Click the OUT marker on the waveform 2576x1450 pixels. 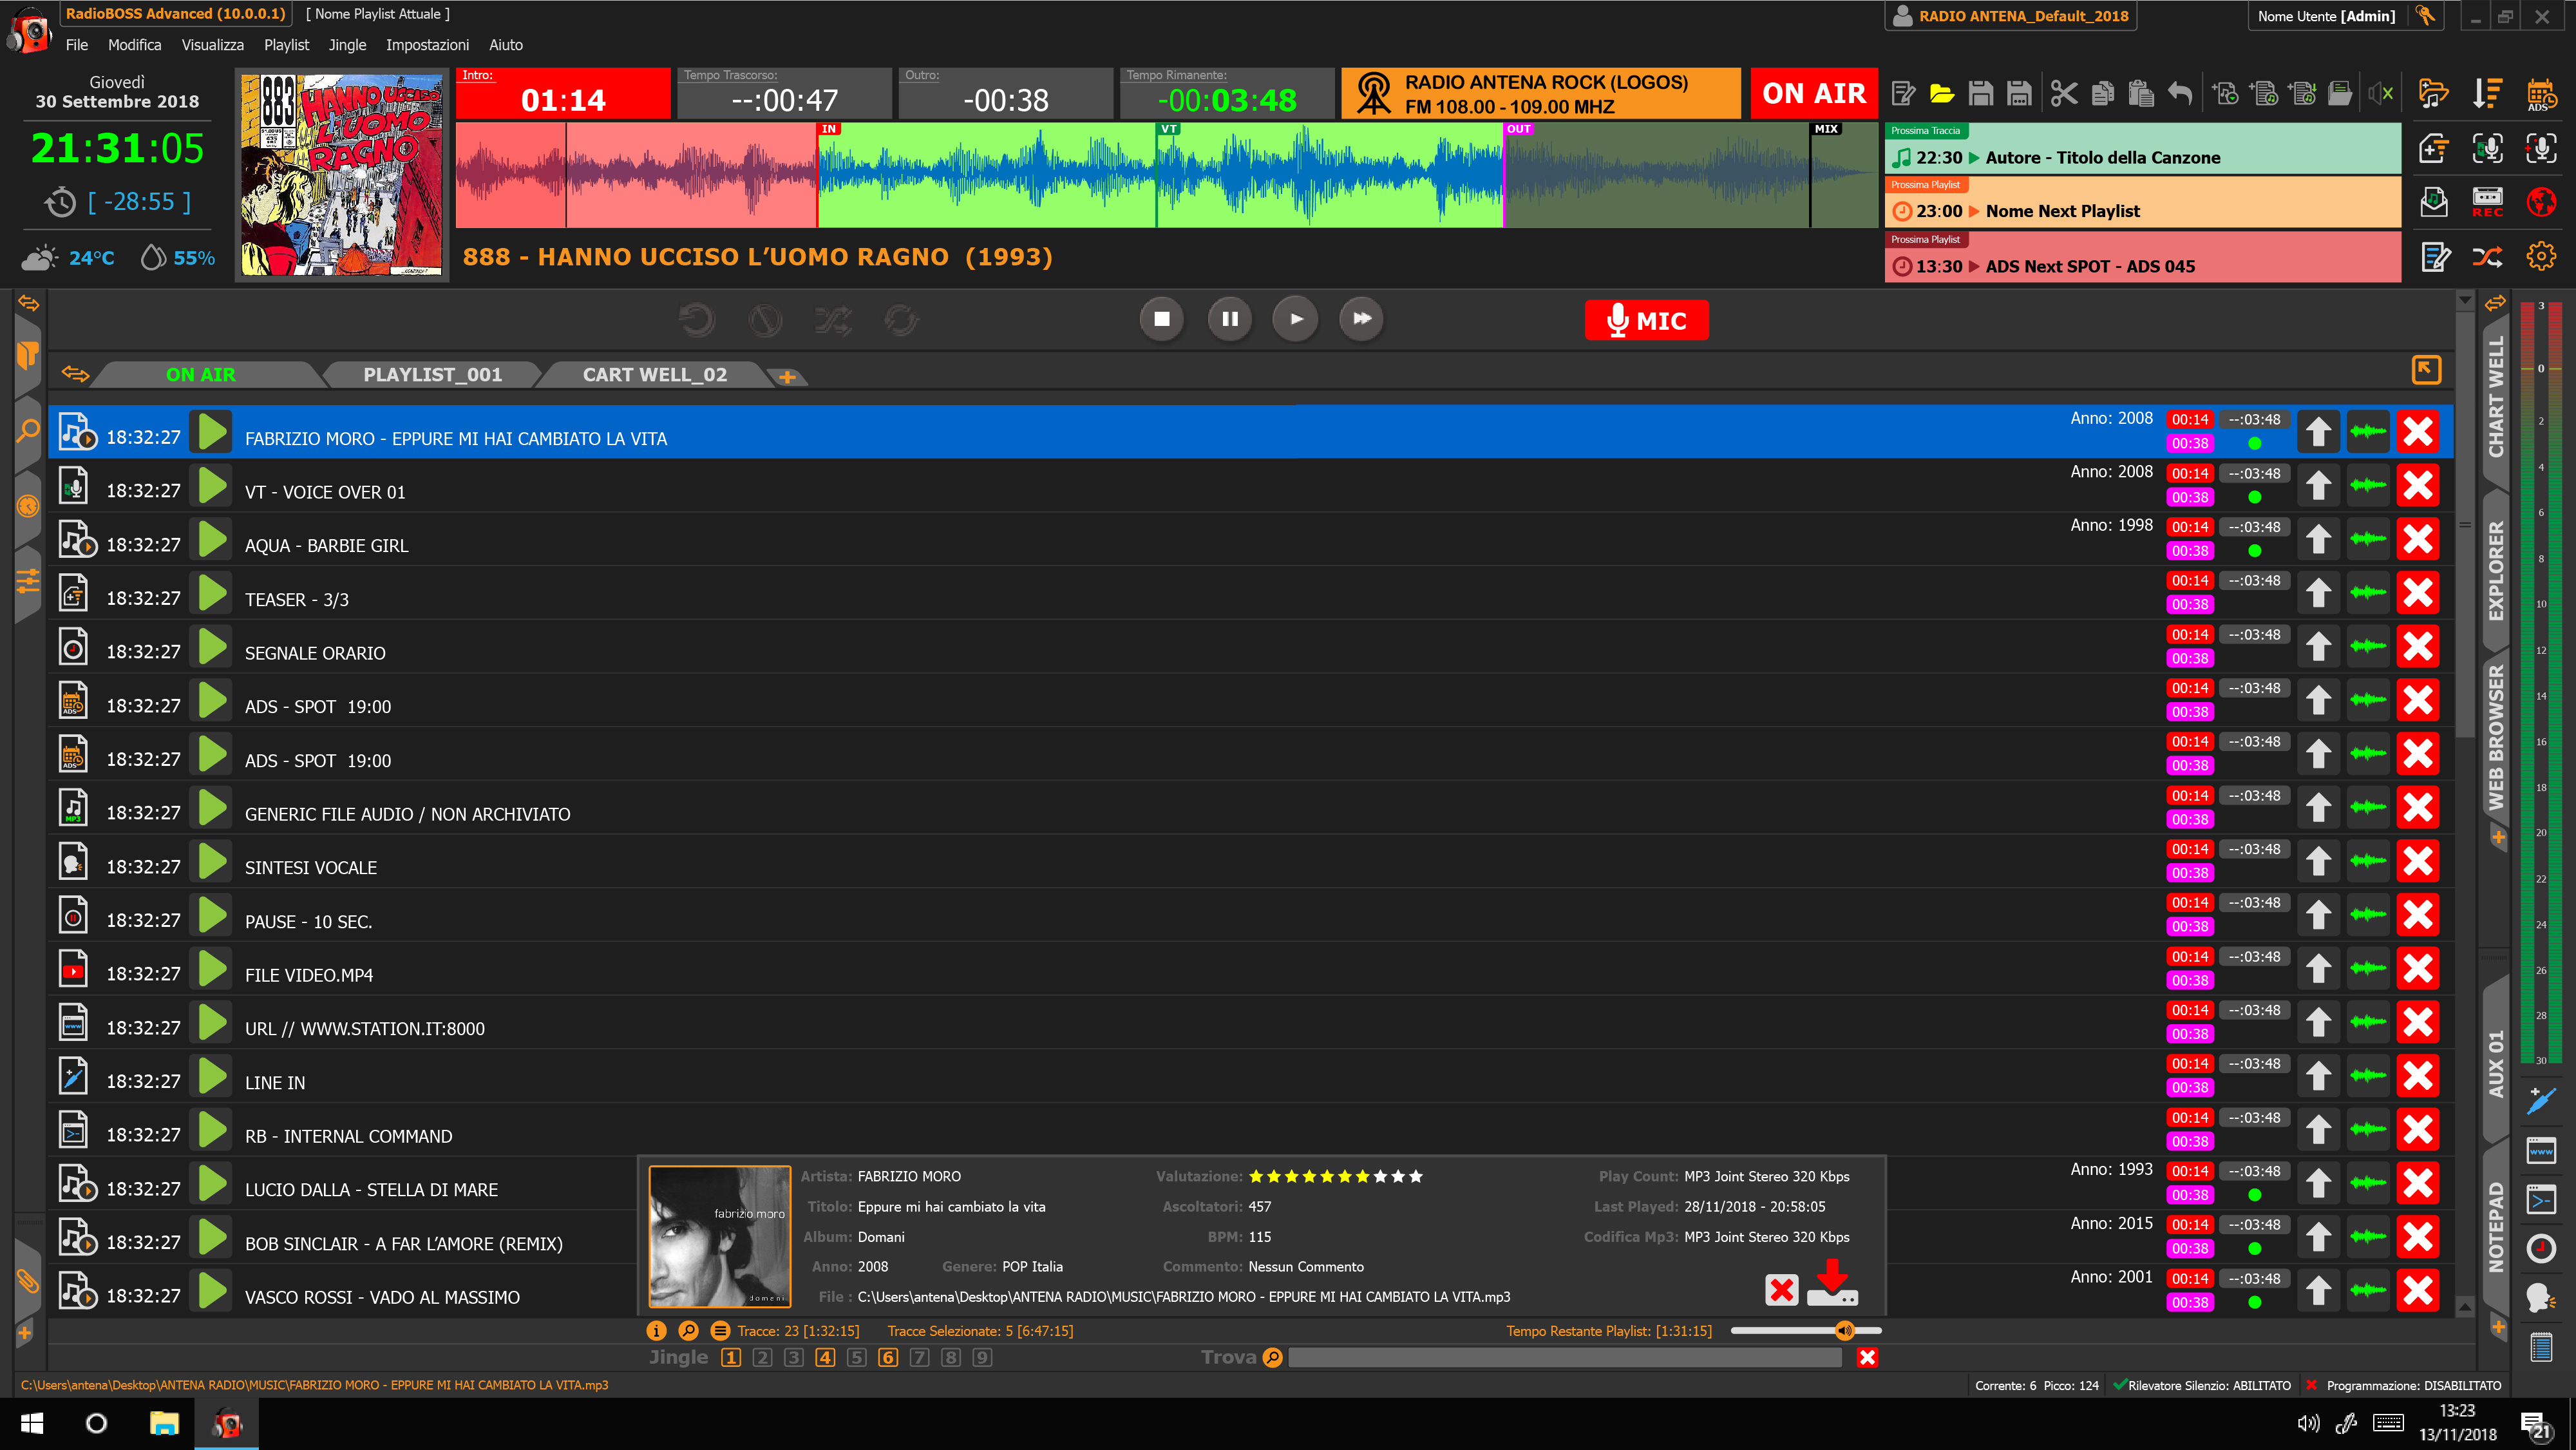[1518, 129]
